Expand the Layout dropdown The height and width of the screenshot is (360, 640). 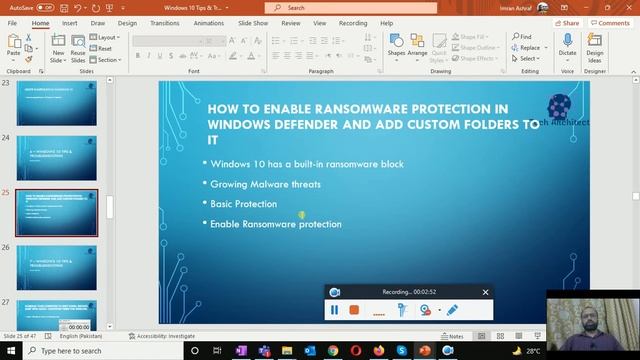[105, 37]
